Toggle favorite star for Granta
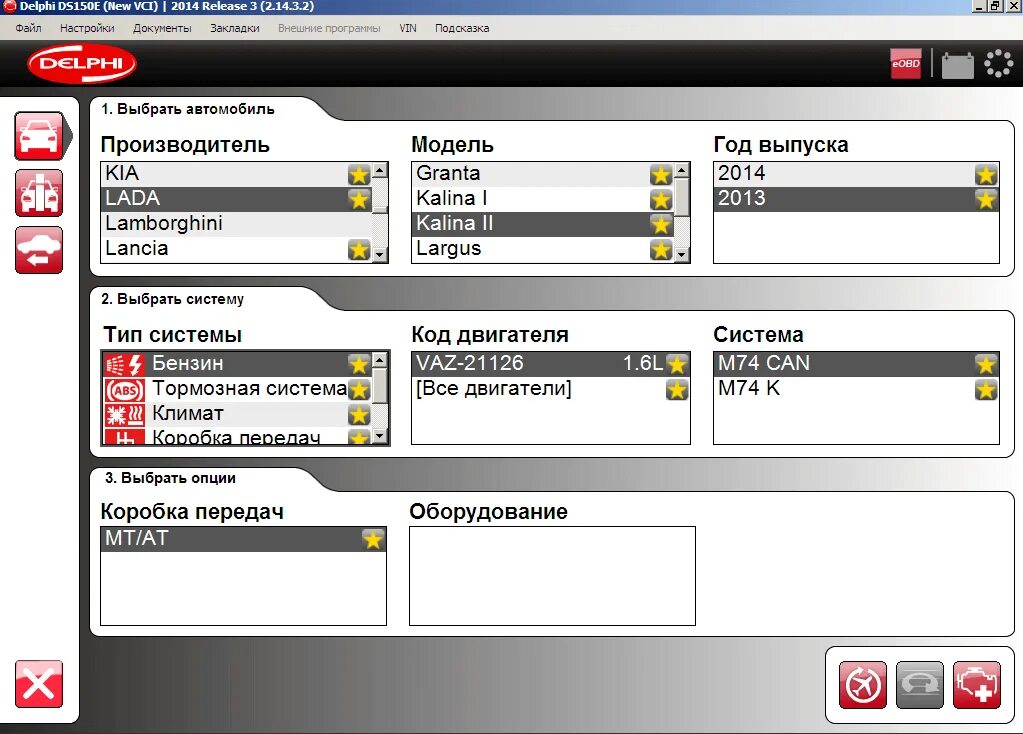Screen dimensions: 1023x734 (661, 174)
